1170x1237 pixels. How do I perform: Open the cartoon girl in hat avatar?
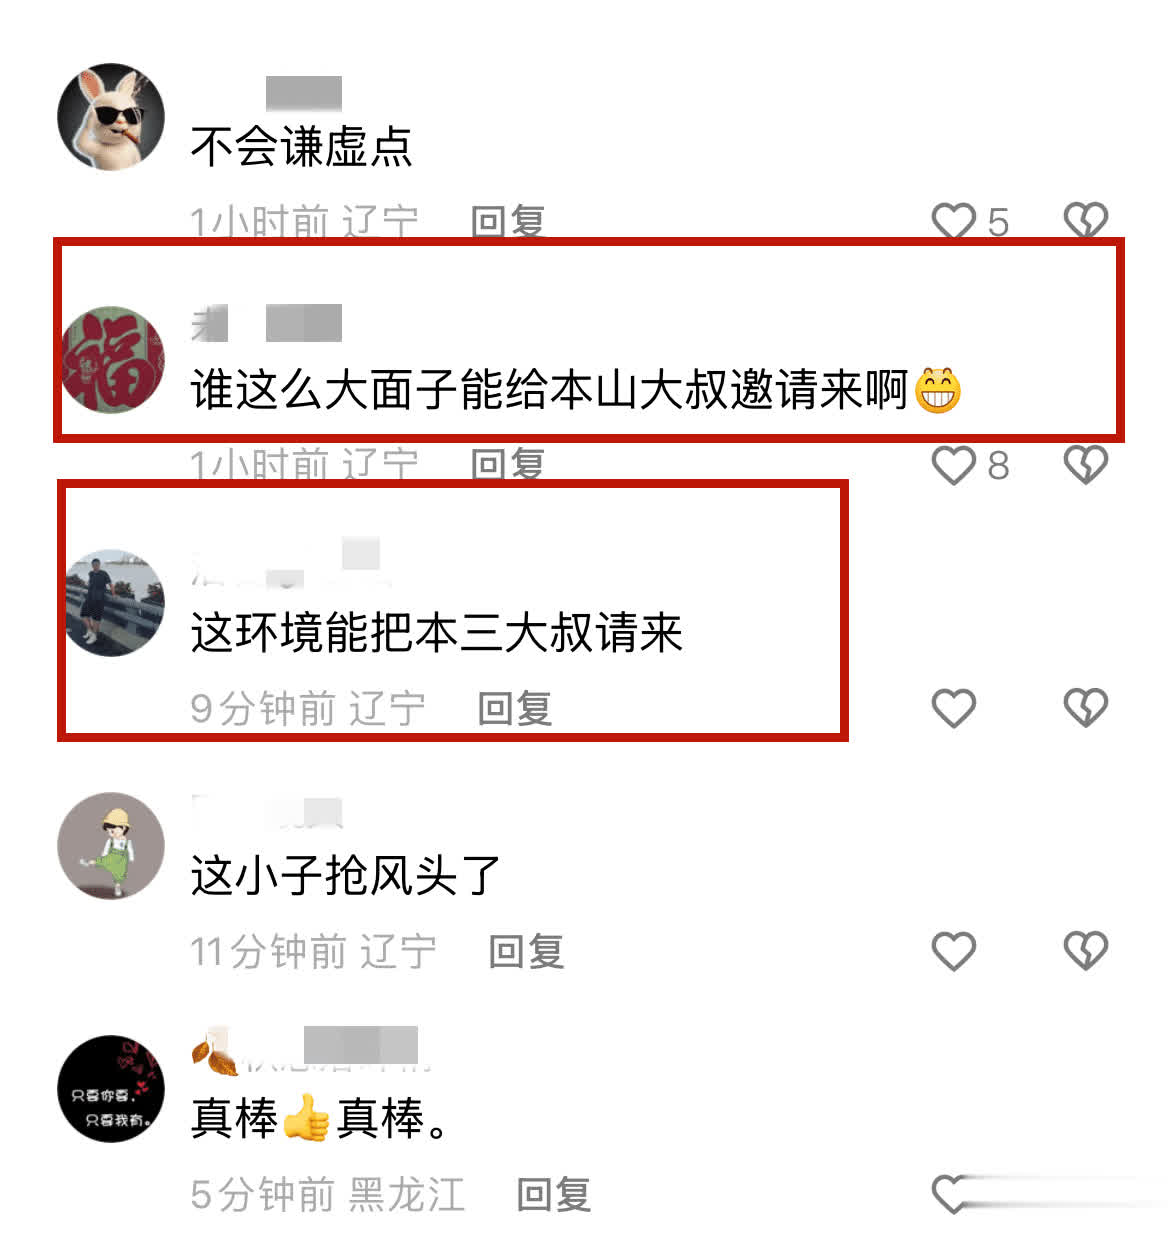click(x=111, y=846)
